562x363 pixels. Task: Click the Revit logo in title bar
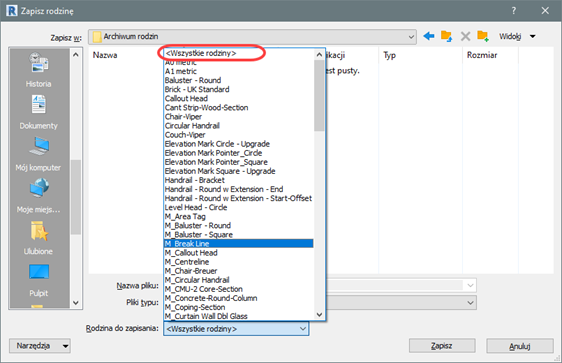coord(11,10)
